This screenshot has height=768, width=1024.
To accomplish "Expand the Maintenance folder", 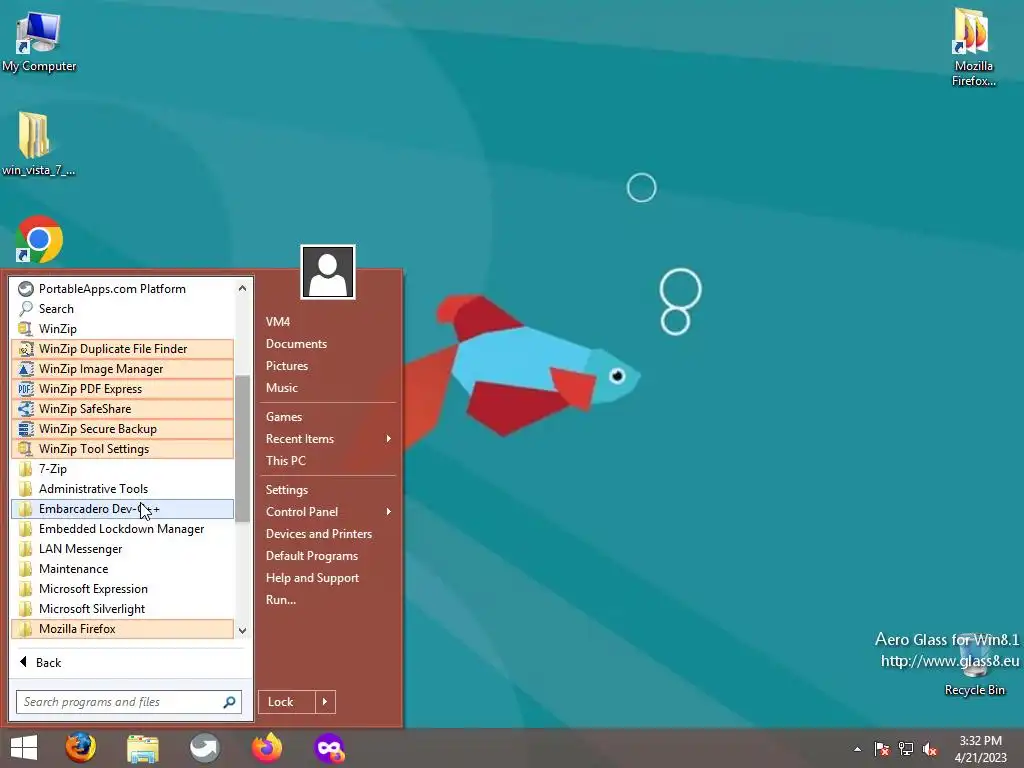I will coord(123,569).
